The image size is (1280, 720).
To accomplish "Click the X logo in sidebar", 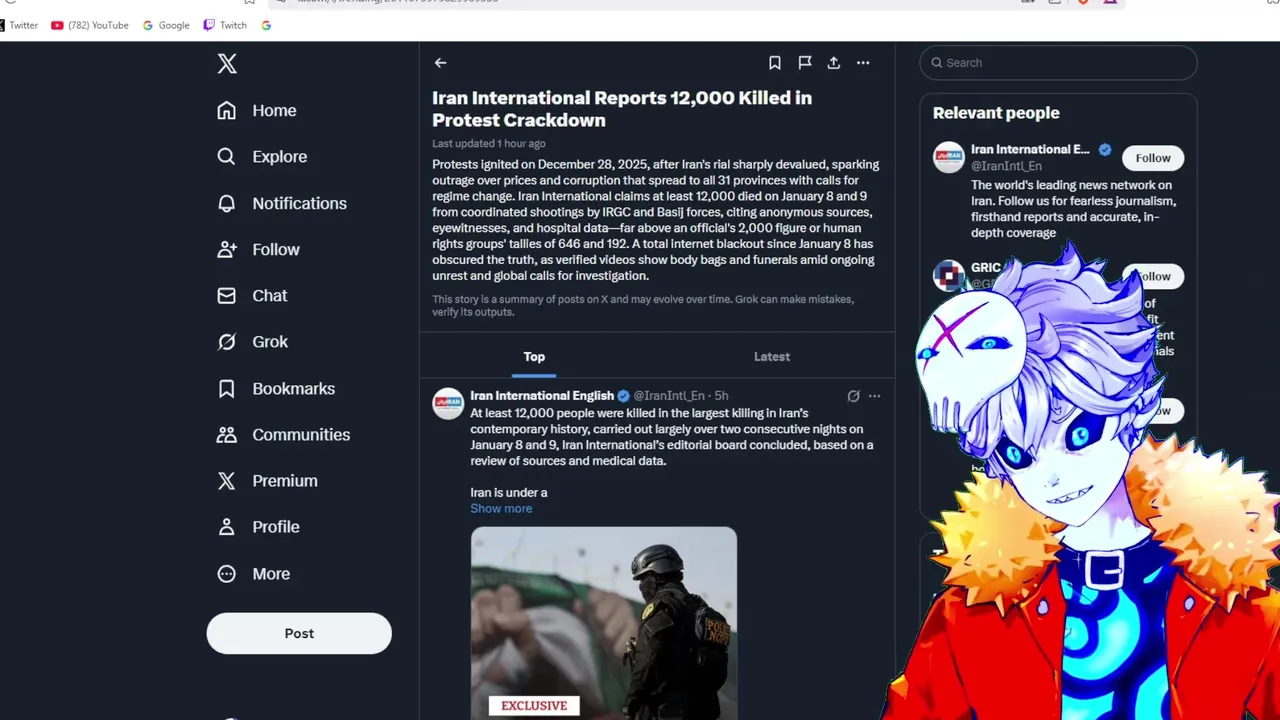I will coord(227,64).
